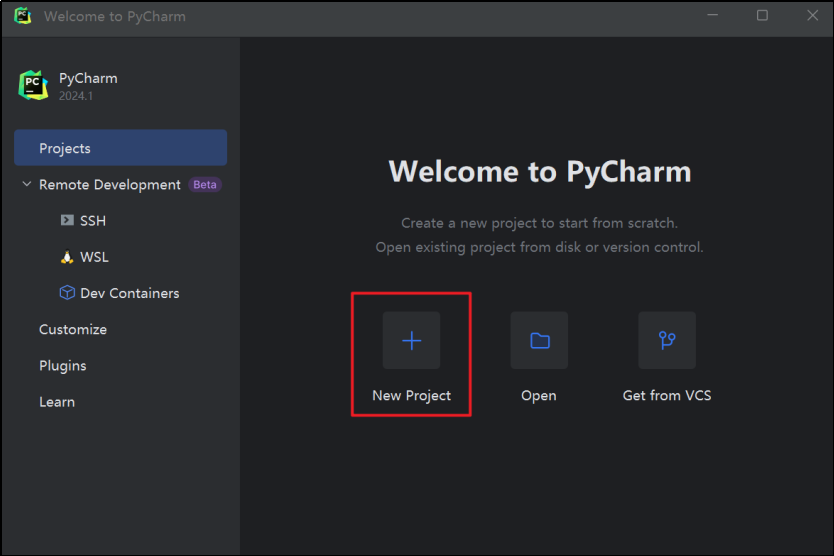Click the Get from VCS label

(x=667, y=395)
